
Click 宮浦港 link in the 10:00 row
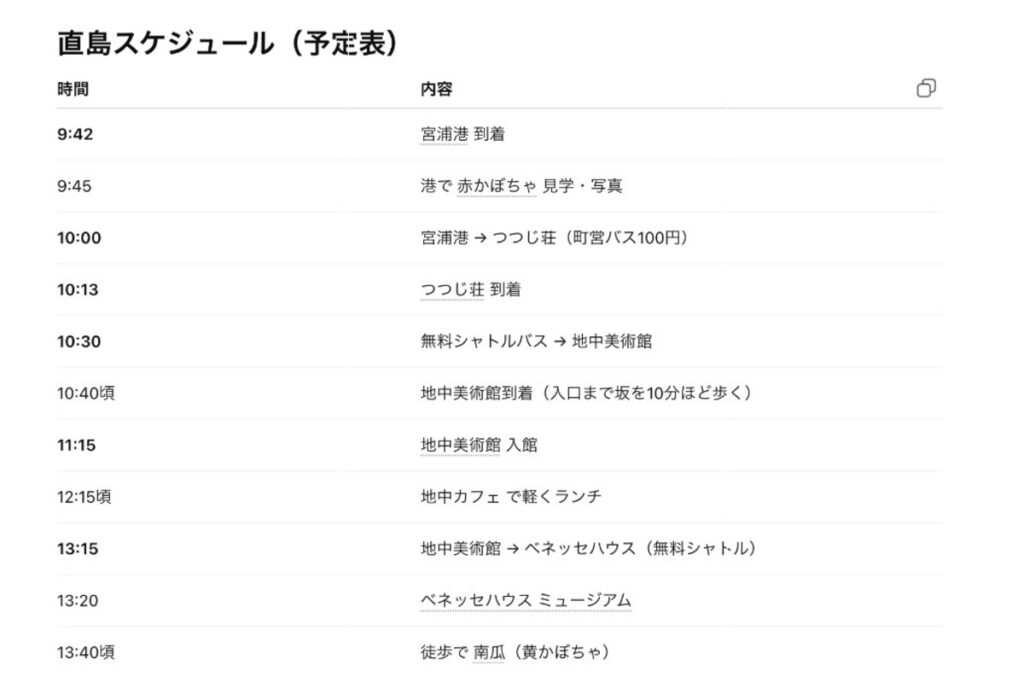pos(444,238)
